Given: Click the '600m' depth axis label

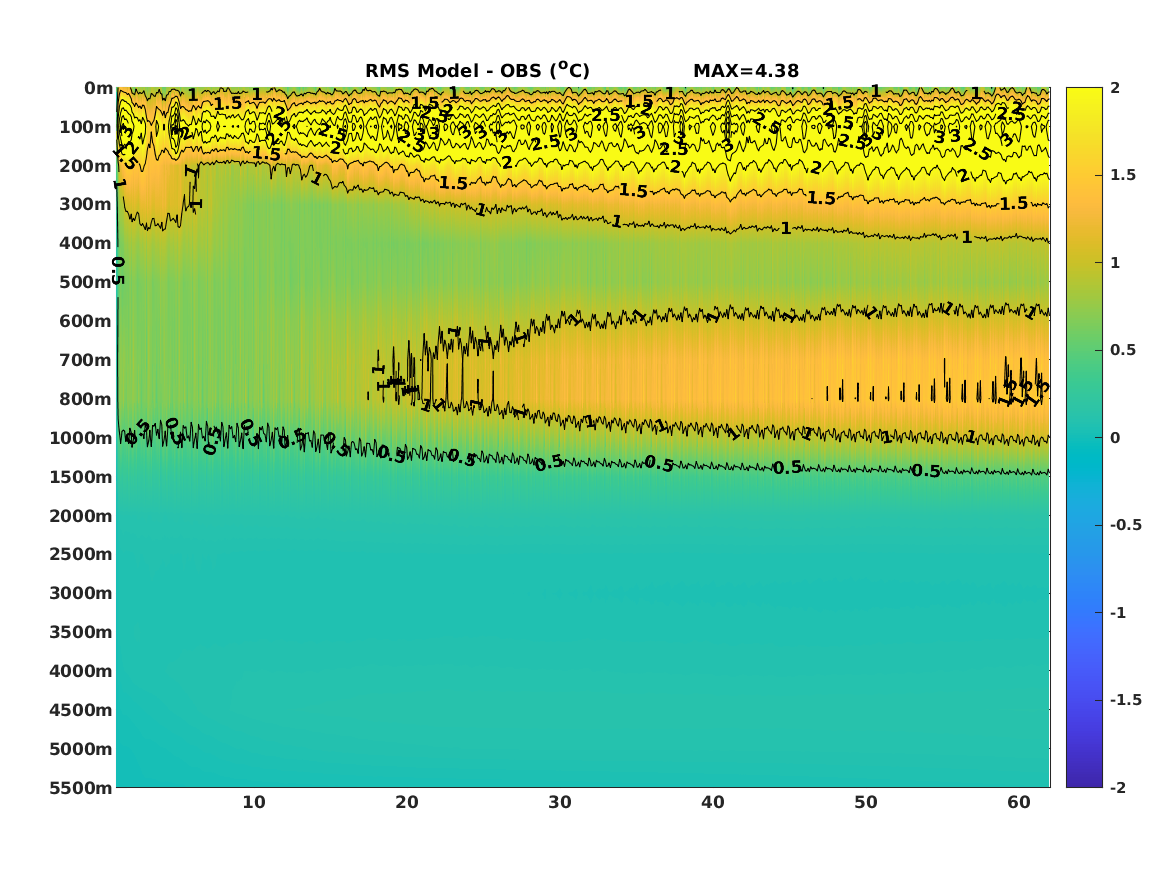Looking at the screenshot, I should (86, 321).
